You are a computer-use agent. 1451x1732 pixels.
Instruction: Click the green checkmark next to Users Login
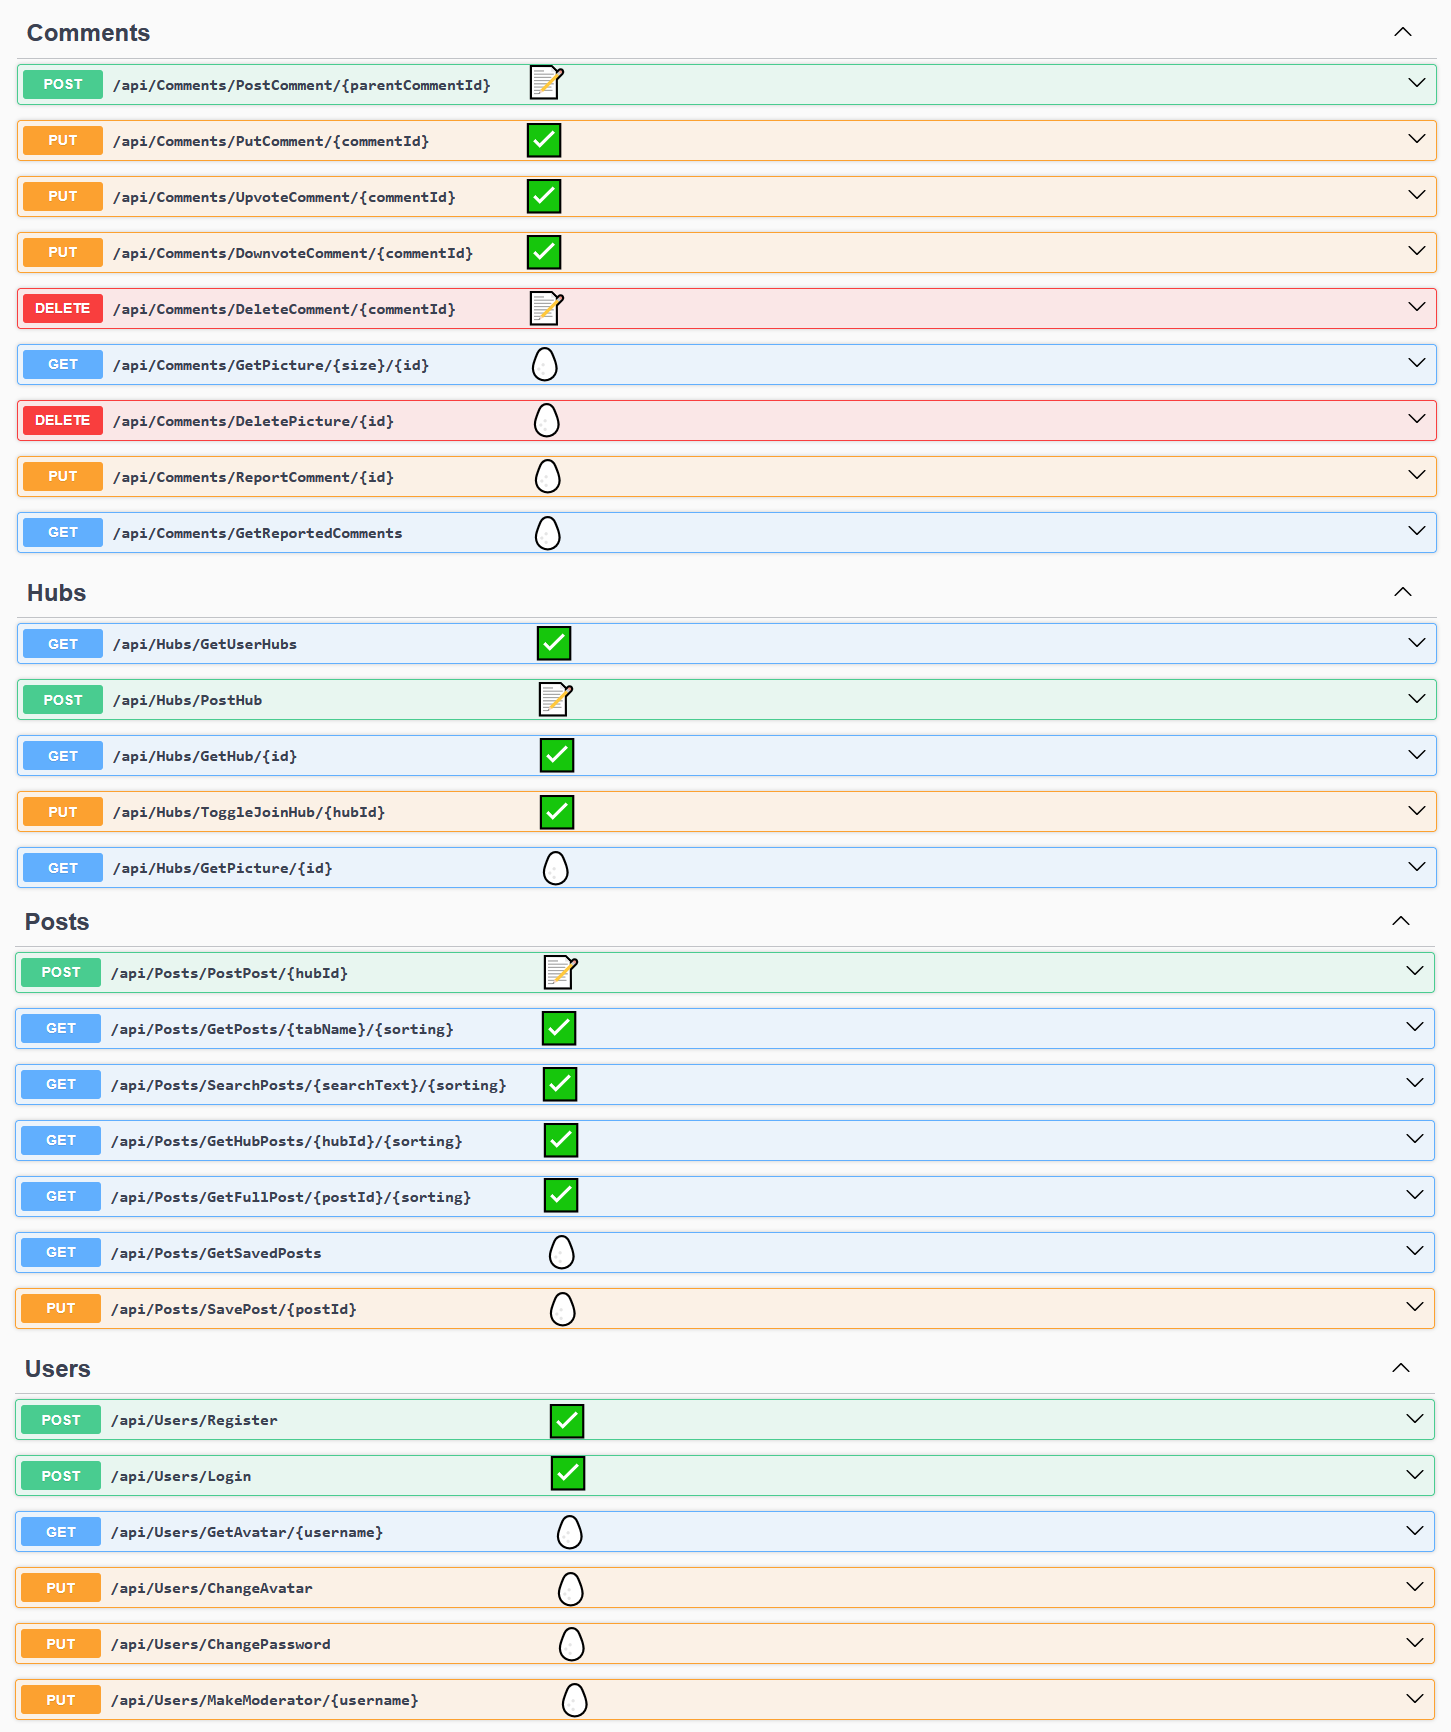[x=568, y=1473]
